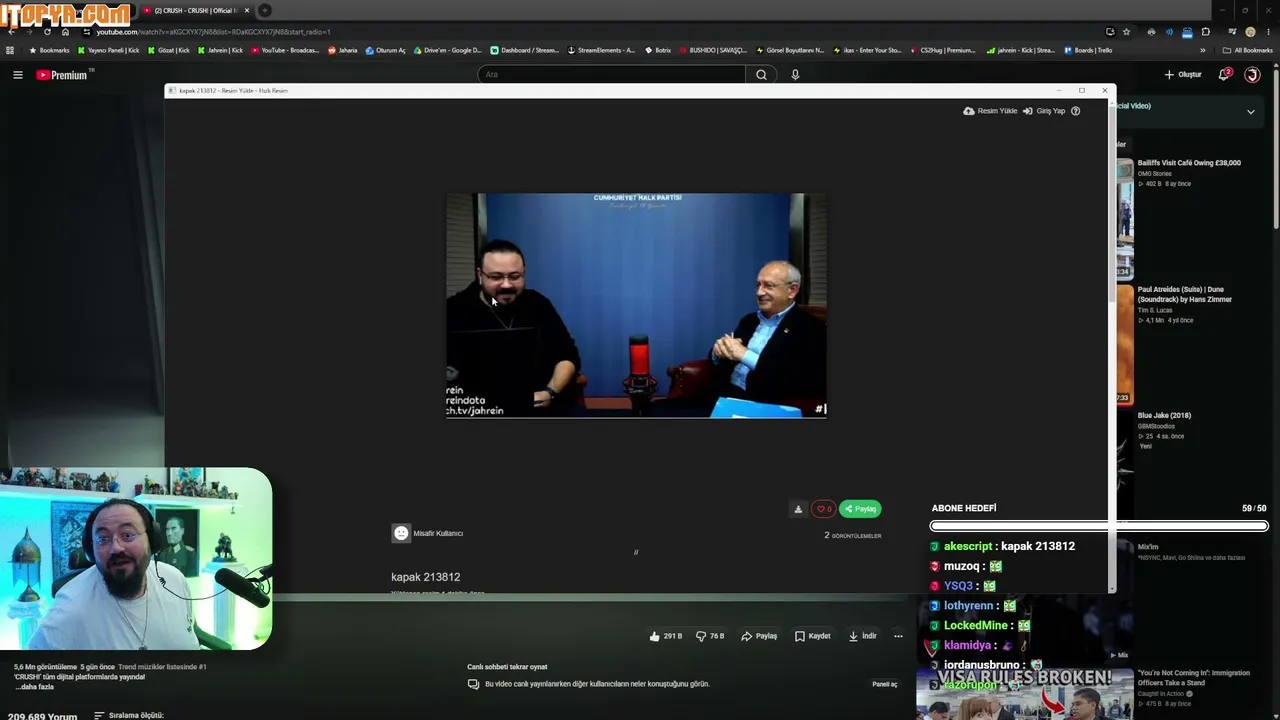Open the Drive'ım Google Drive bookmark
Screen dimensions: 1280x720
(x=448, y=50)
